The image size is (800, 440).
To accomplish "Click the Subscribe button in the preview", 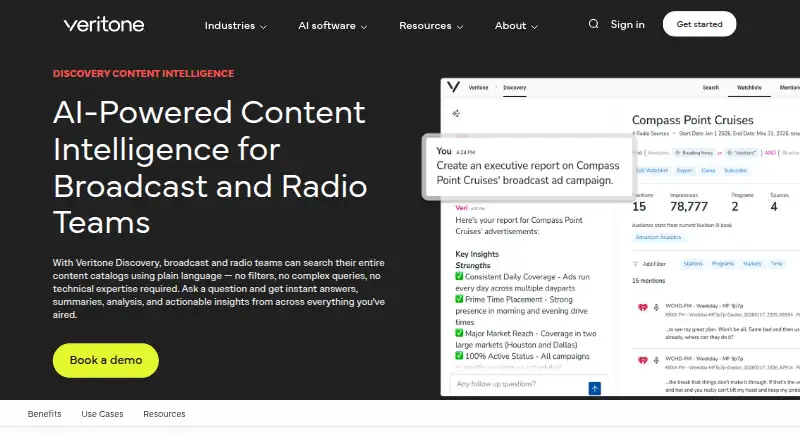I will tap(735, 170).
